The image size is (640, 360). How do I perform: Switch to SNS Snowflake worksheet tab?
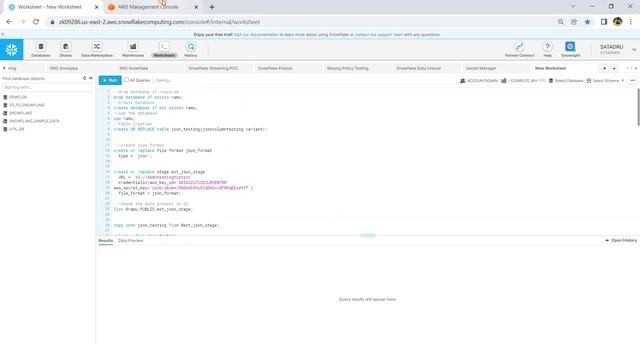134,68
